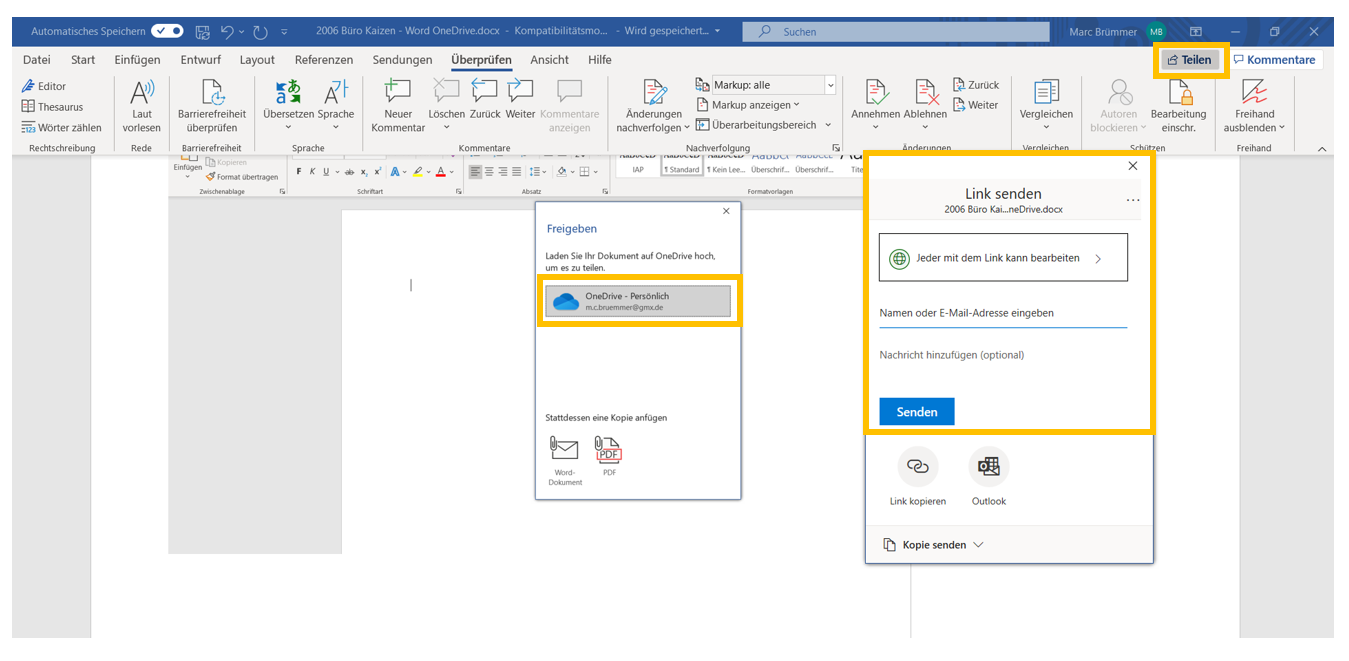The image size is (1349, 661).
Task: Open the Thesaurus tool
Action: coord(53,107)
